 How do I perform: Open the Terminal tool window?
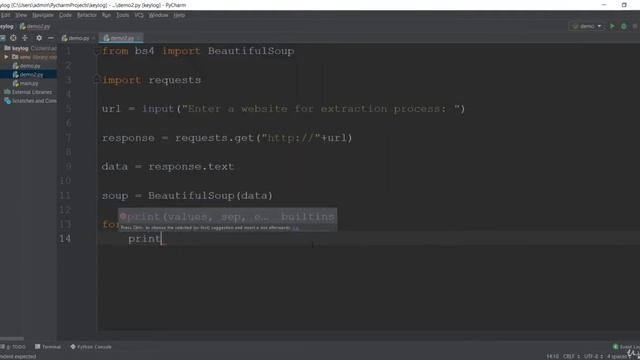pos(48,347)
